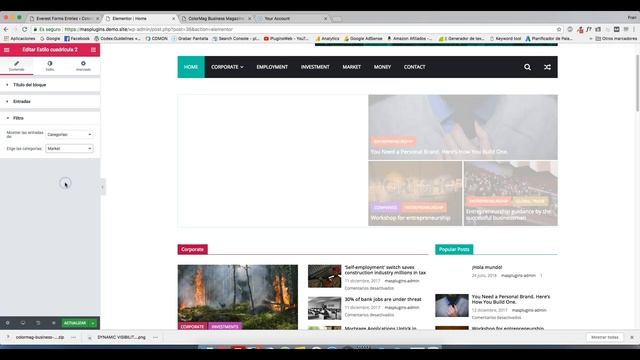
Task: Open Aplicaciones bookmarks shortcut
Action: point(20,38)
